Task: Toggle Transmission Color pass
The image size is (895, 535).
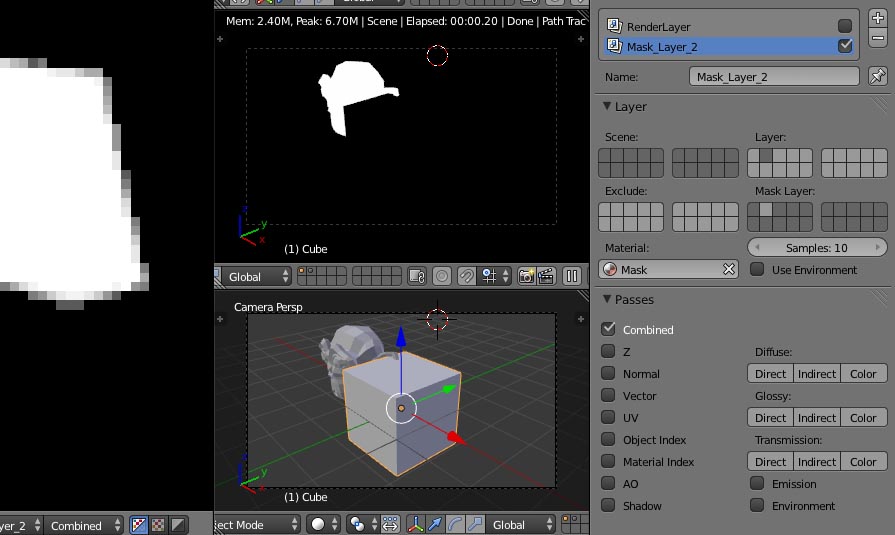Action: tap(864, 461)
